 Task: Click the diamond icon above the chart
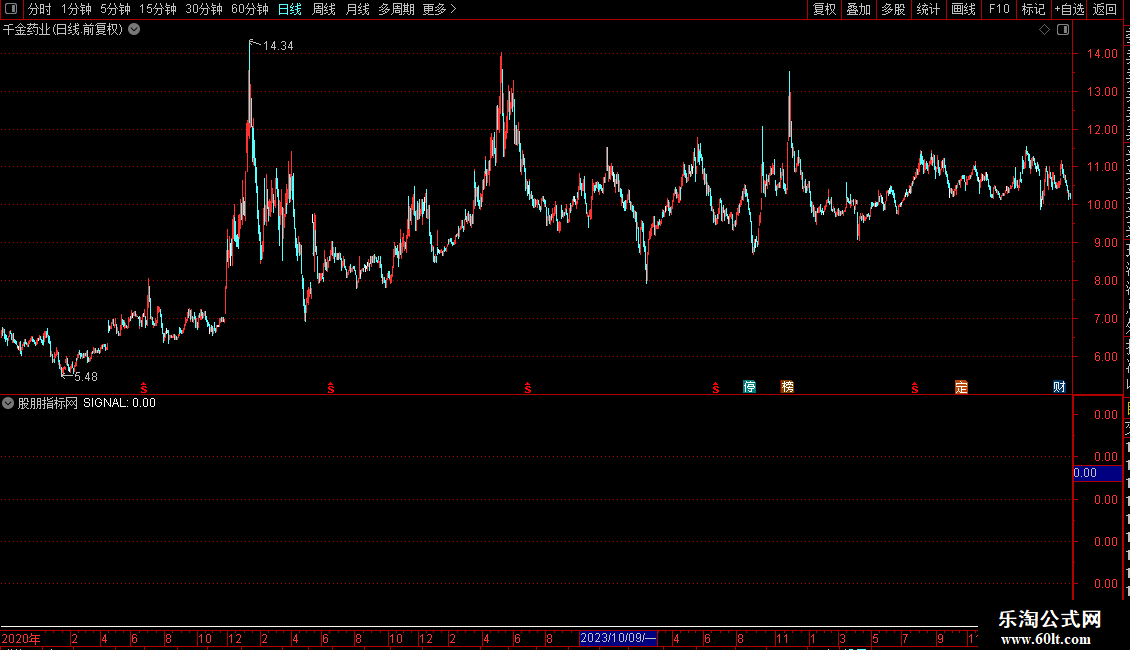point(1044,30)
